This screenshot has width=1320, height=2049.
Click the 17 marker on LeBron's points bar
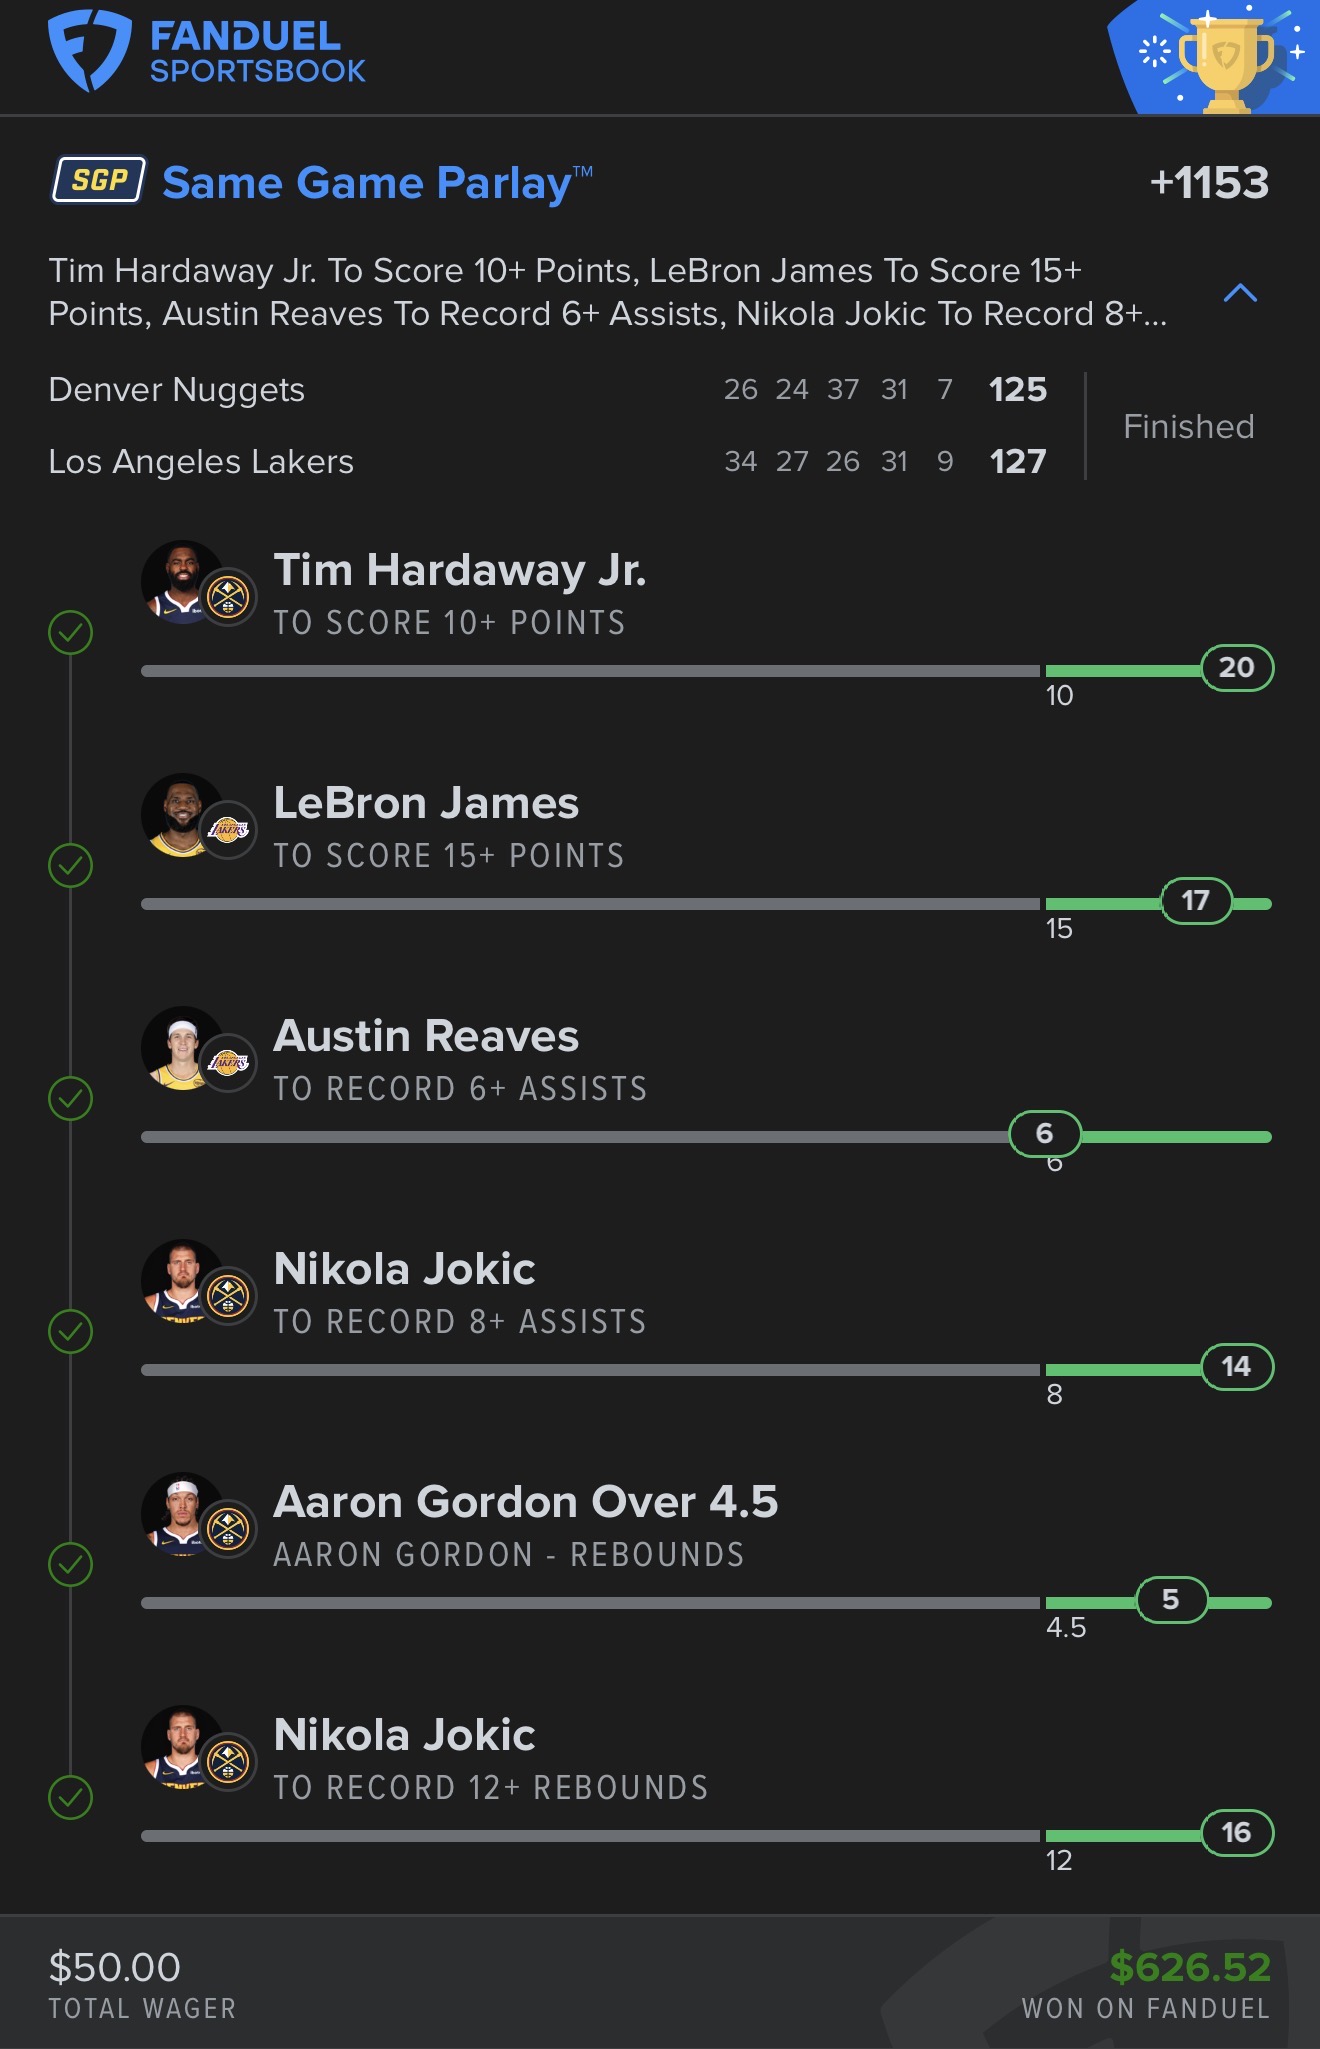(x=1196, y=901)
